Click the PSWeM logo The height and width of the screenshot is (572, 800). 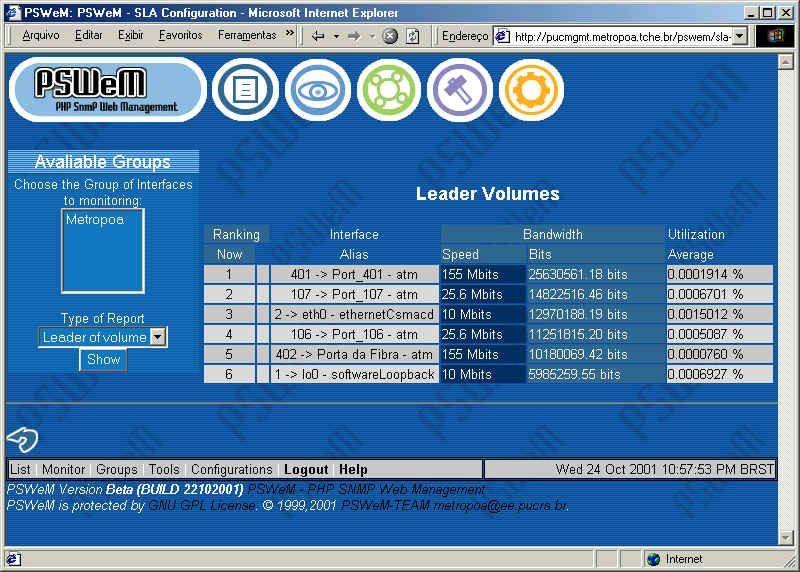[106, 89]
